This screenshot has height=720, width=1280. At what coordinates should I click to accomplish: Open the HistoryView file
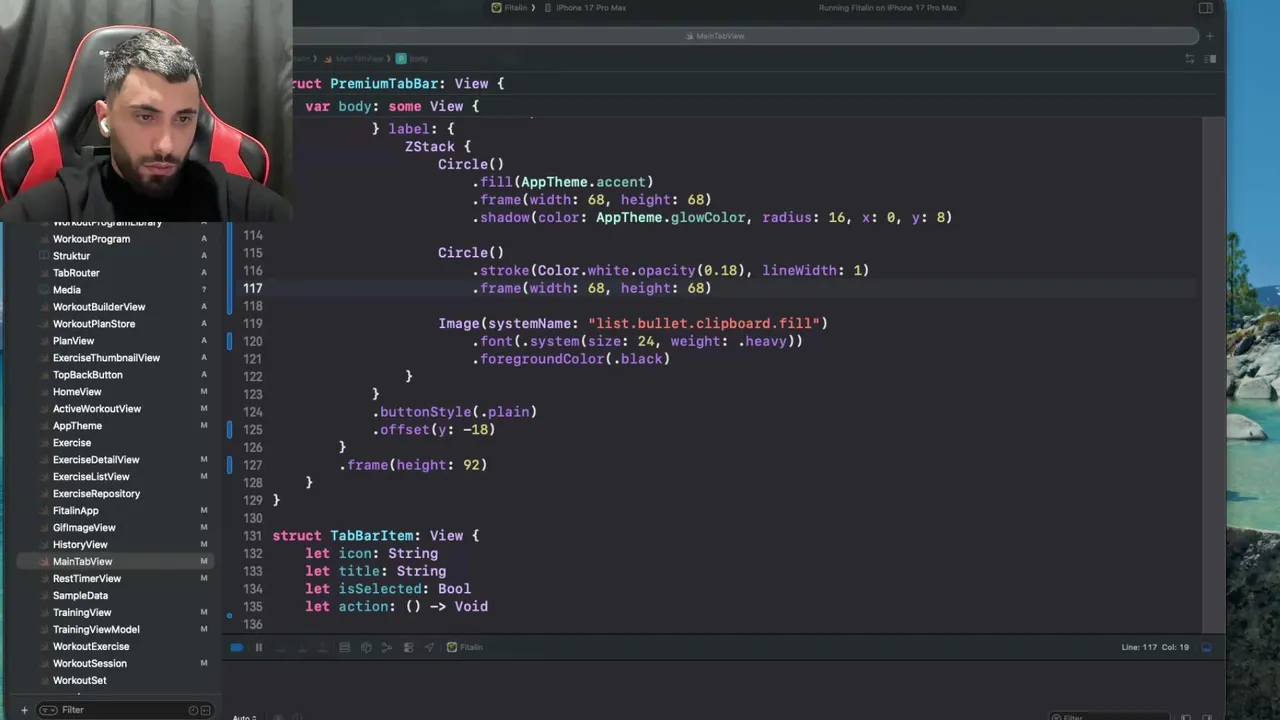pos(80,545)
